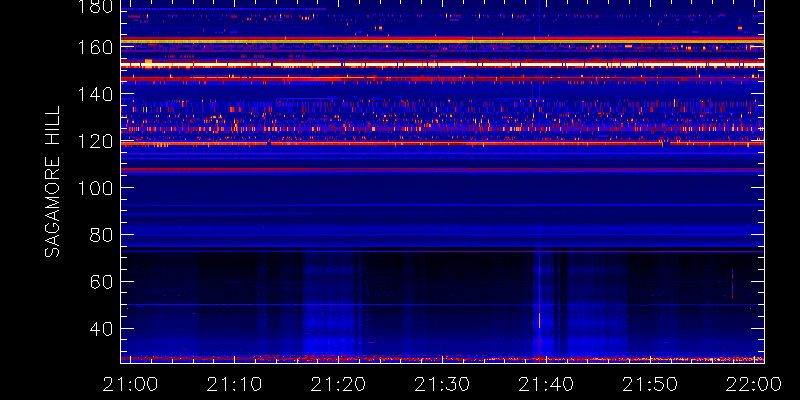The image size is (800, 400).
Task: Click the 40 frequency axis label
Action: tap(101, 329)
